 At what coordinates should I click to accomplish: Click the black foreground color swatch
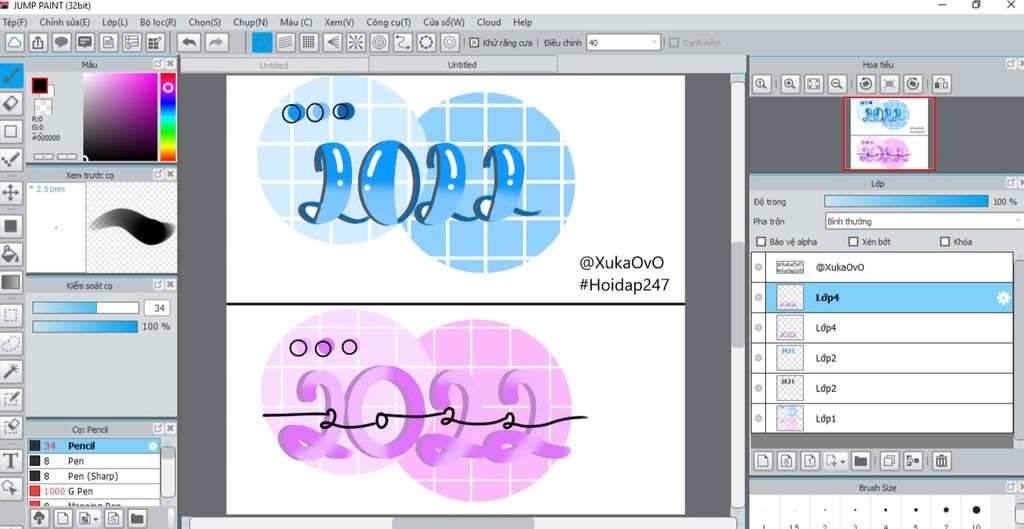40,86
